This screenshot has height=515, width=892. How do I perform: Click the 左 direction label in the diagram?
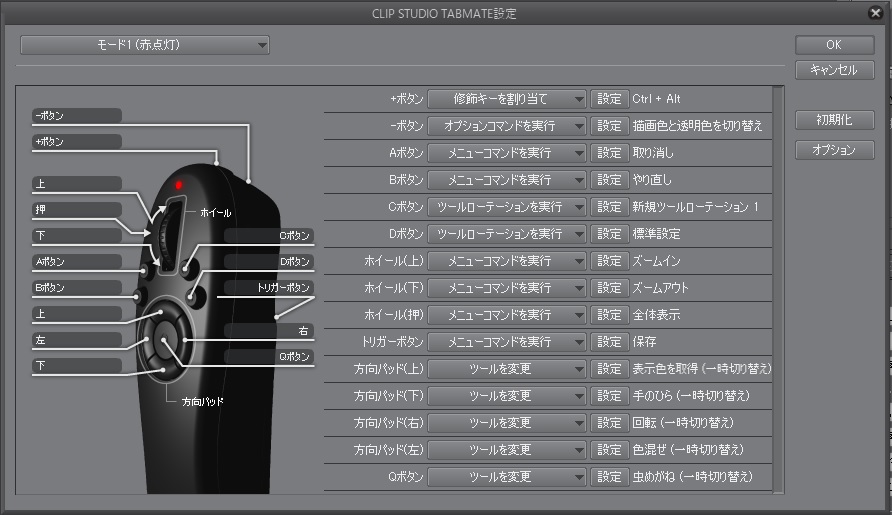[x=77, y=340]
